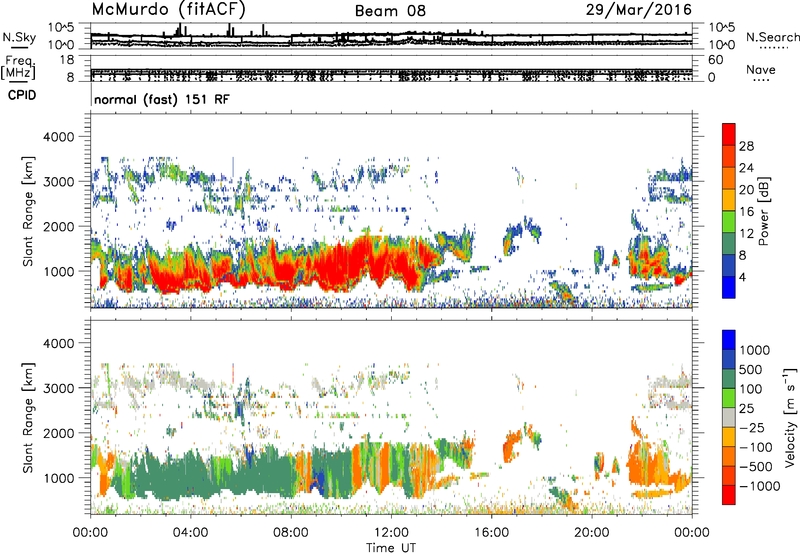Click the 'Power [dB]' colorbar label
The height and width of the screenshot is (554, 800).
click(763, 211)
